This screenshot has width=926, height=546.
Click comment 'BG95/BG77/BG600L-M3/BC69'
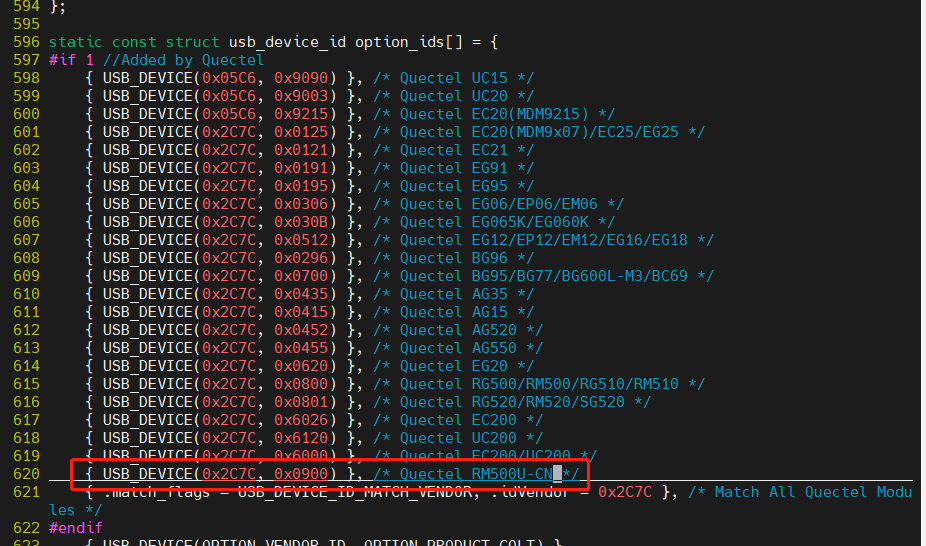pyautogui.click(x=579, y=276)
